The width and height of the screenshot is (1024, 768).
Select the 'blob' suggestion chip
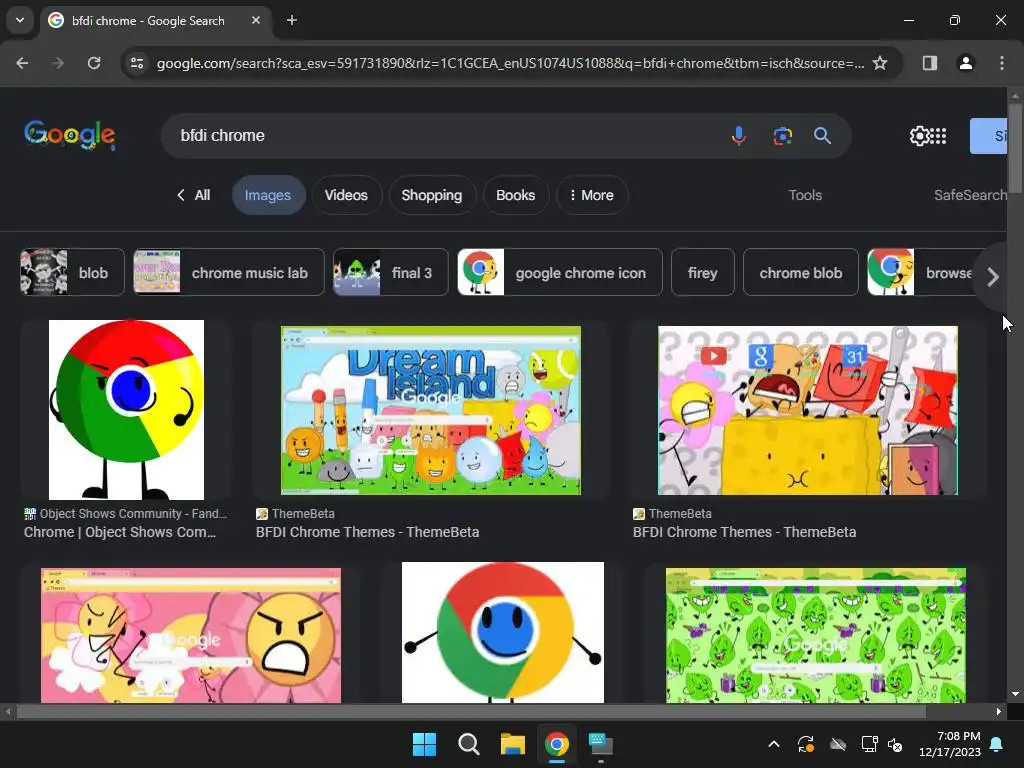(72, 272)
